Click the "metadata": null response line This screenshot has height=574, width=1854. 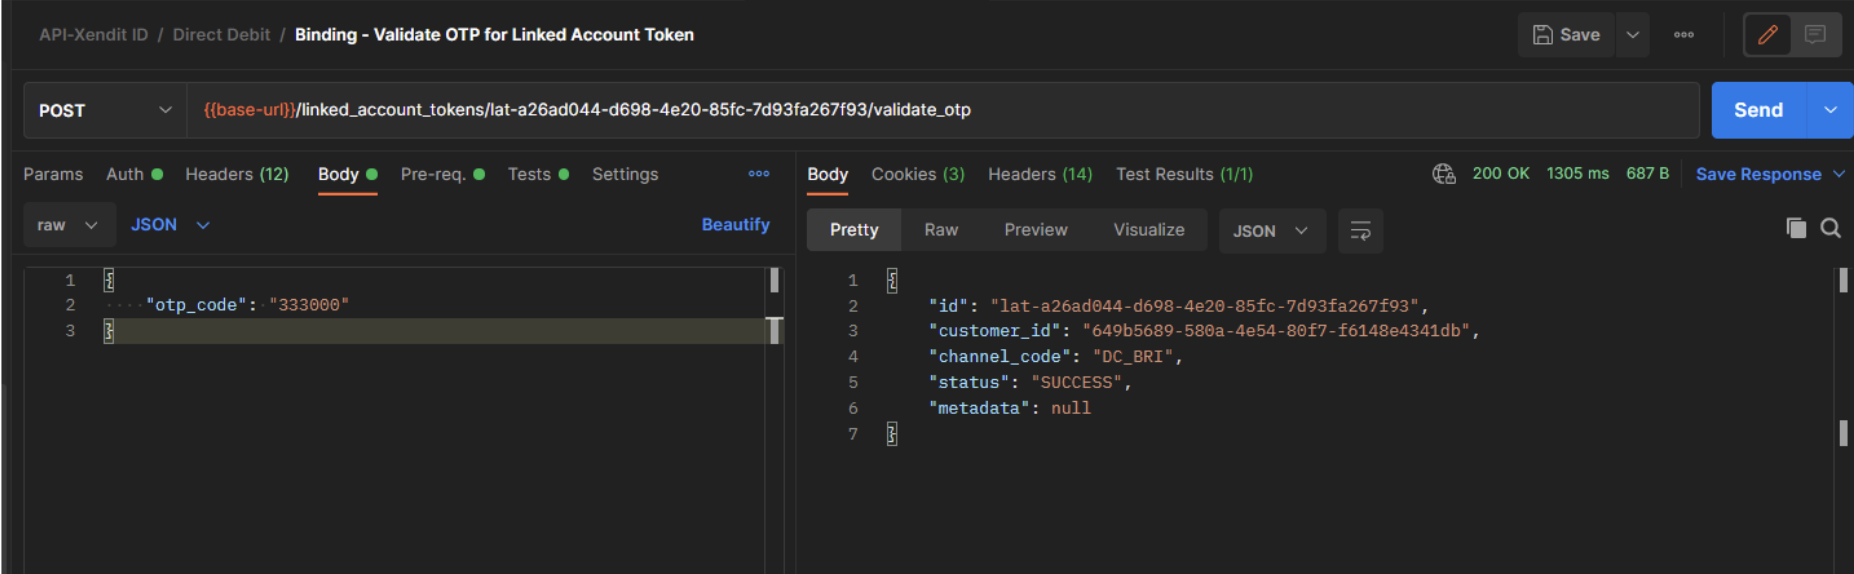1010,409
